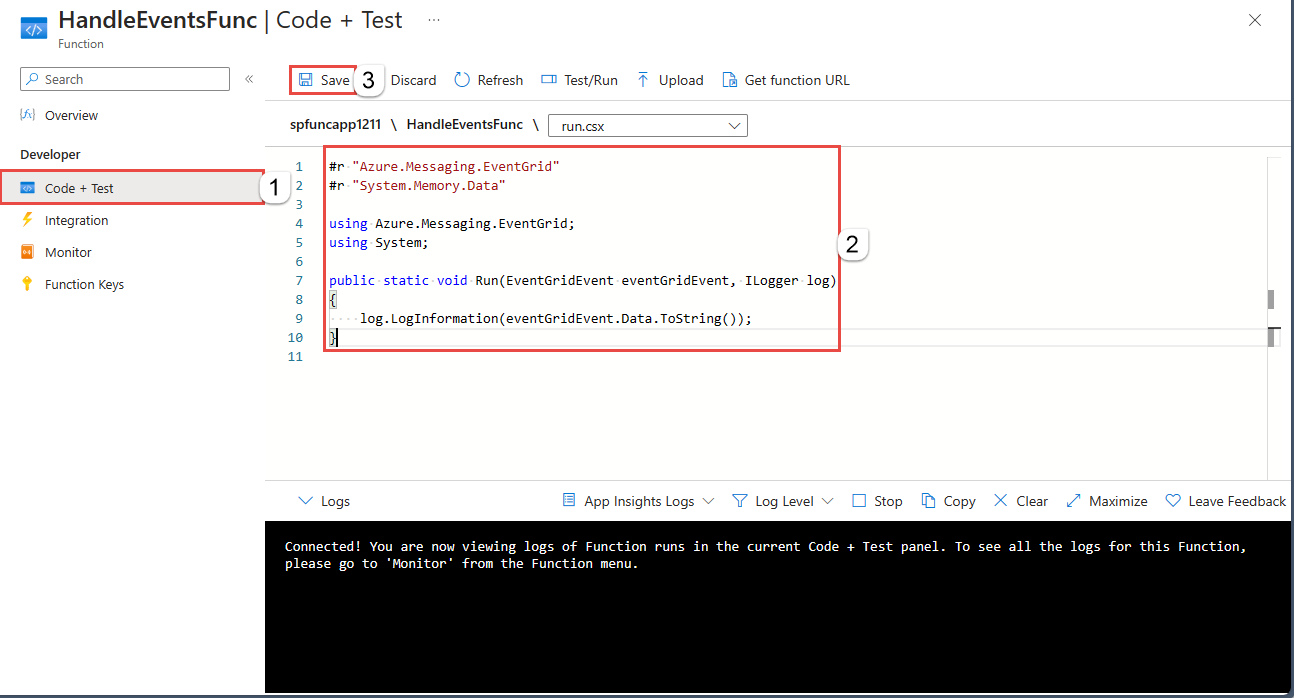Click the Integration lightning bolt icon
The width and height of the screenshot is (1294, 698).
click(27, 220)
